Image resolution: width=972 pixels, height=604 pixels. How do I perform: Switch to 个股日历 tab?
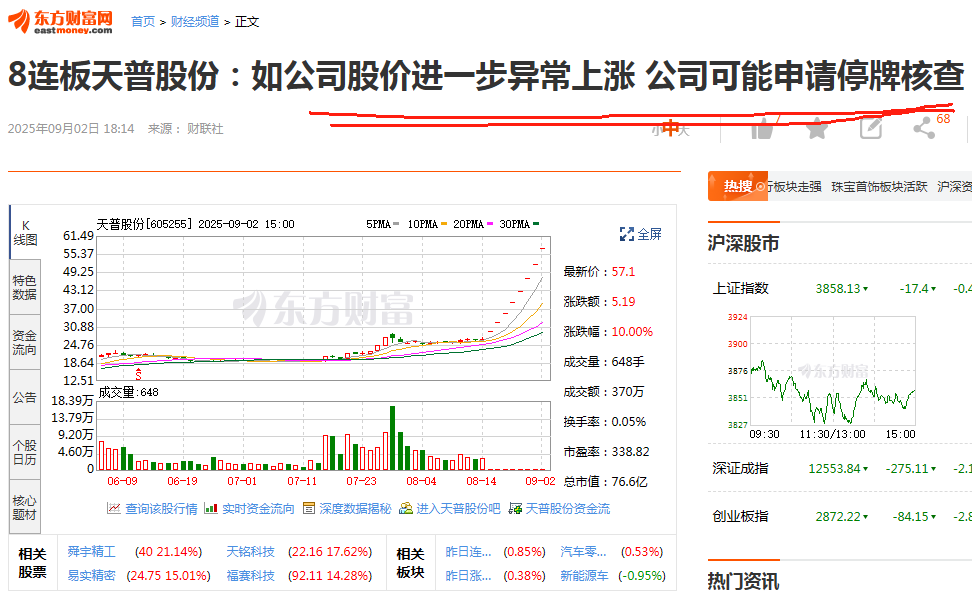pyautogui.click(x=25, y=452)
